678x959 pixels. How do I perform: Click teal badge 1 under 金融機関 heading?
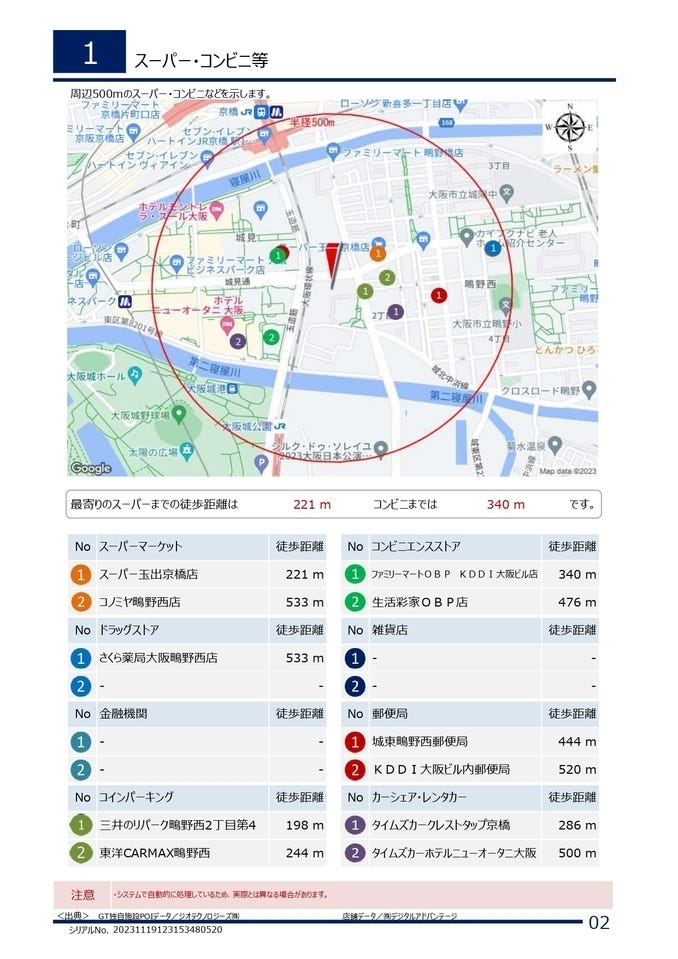pyautogui.click(x=81, y=742)
